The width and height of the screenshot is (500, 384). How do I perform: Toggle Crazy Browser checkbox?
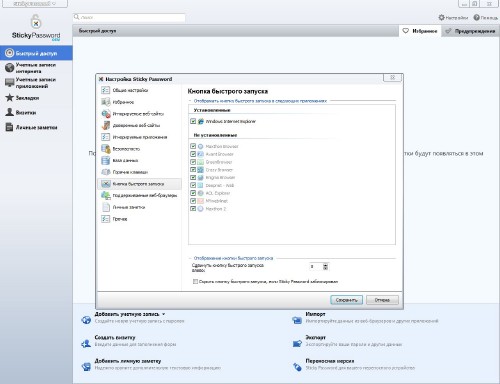(193, 170)
